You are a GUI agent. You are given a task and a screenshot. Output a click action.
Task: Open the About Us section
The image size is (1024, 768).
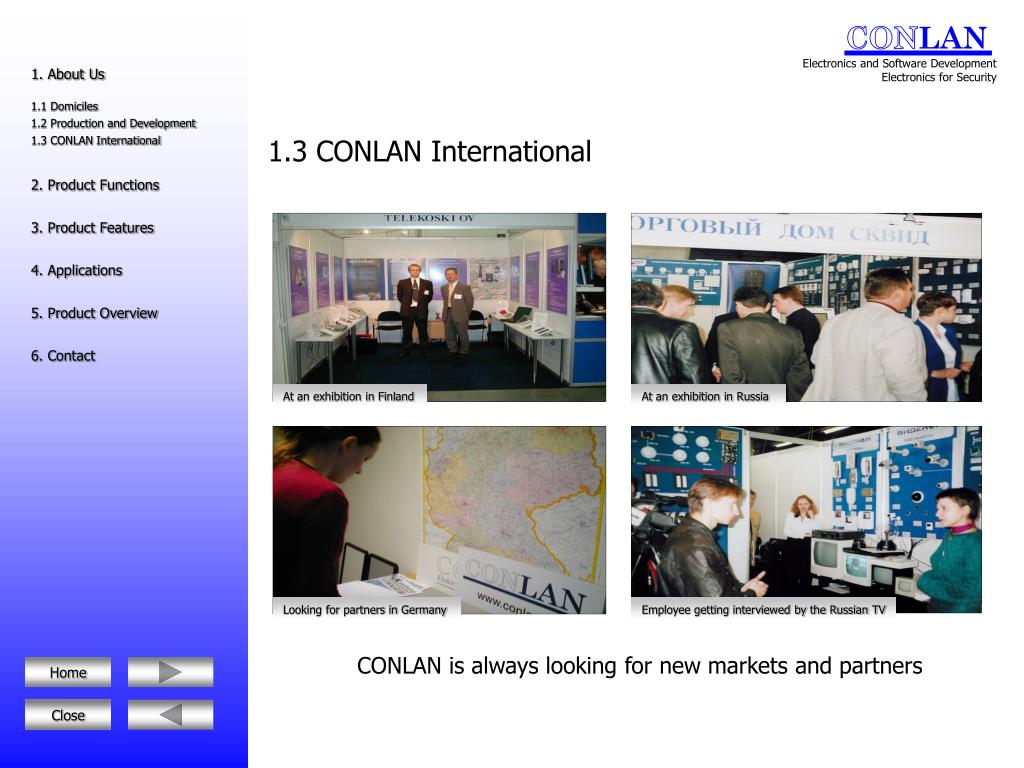tap(68, 74)
